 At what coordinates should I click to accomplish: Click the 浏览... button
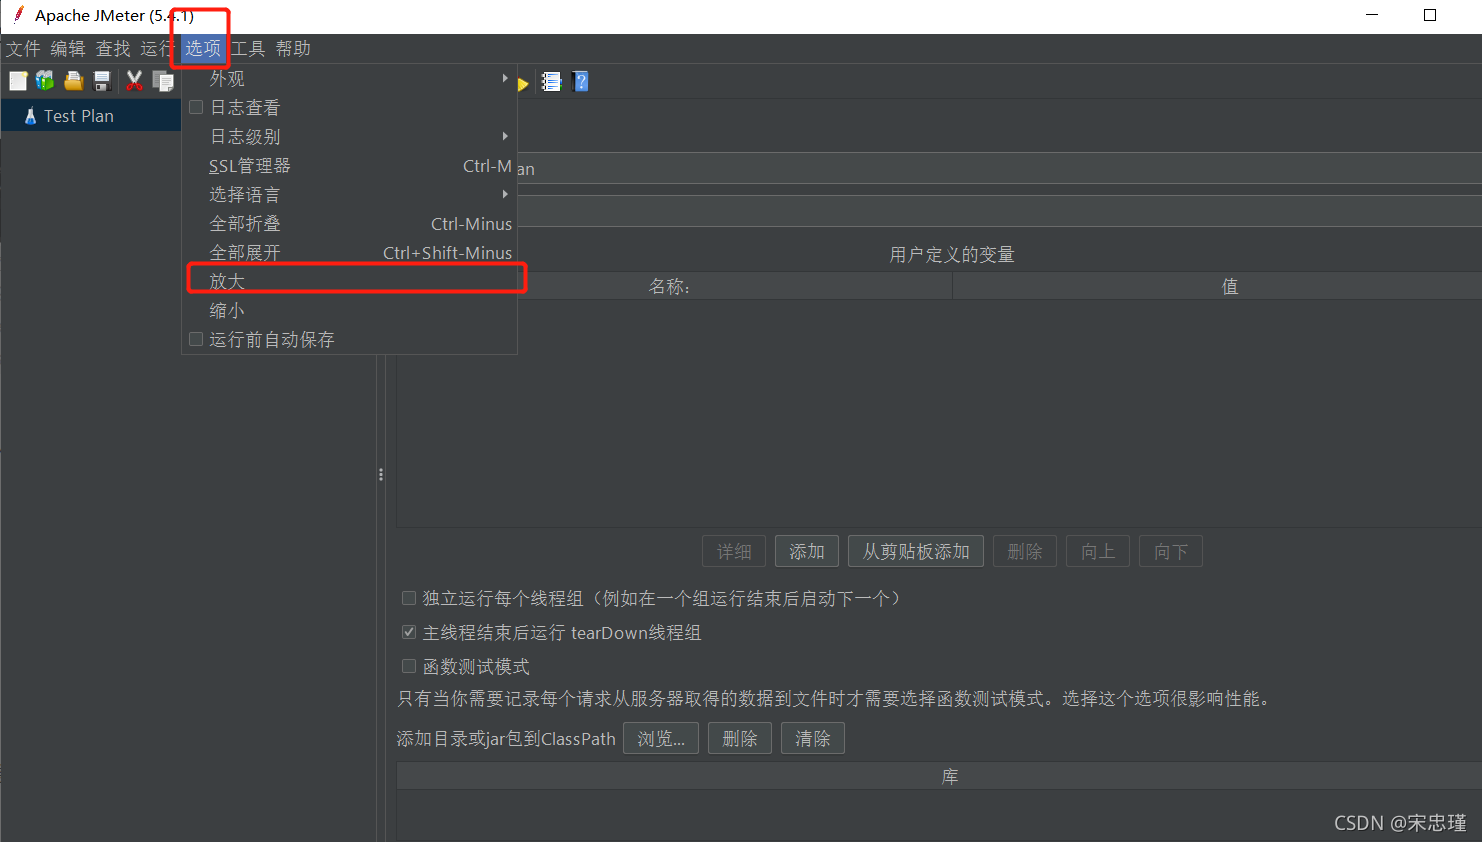pyautogui.click(x=661, y=738)
